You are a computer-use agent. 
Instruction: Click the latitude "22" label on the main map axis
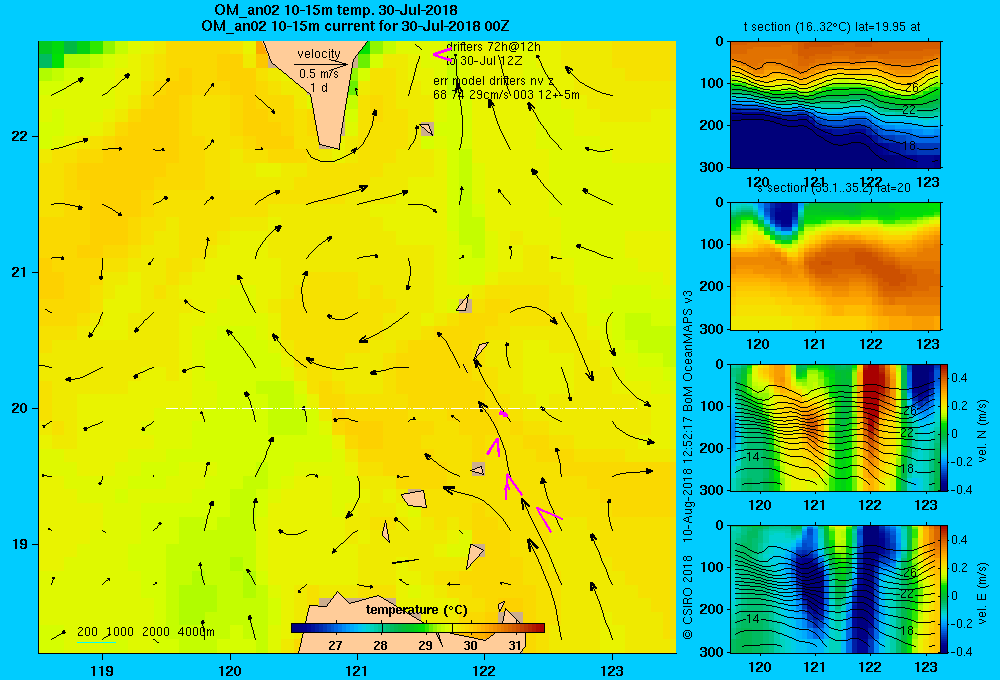tap(19, 137)
